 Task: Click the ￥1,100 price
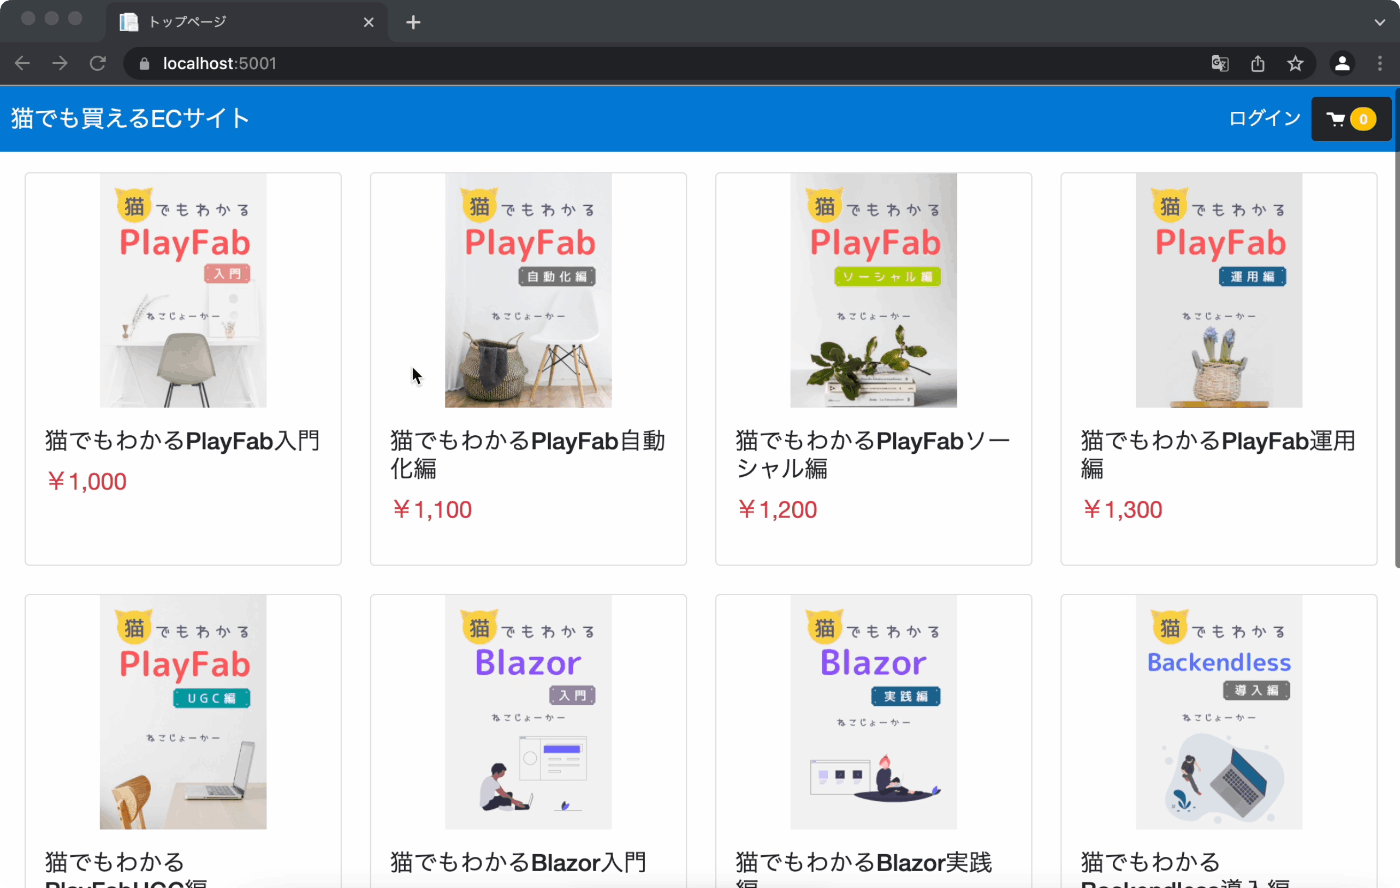pos(431,510)
